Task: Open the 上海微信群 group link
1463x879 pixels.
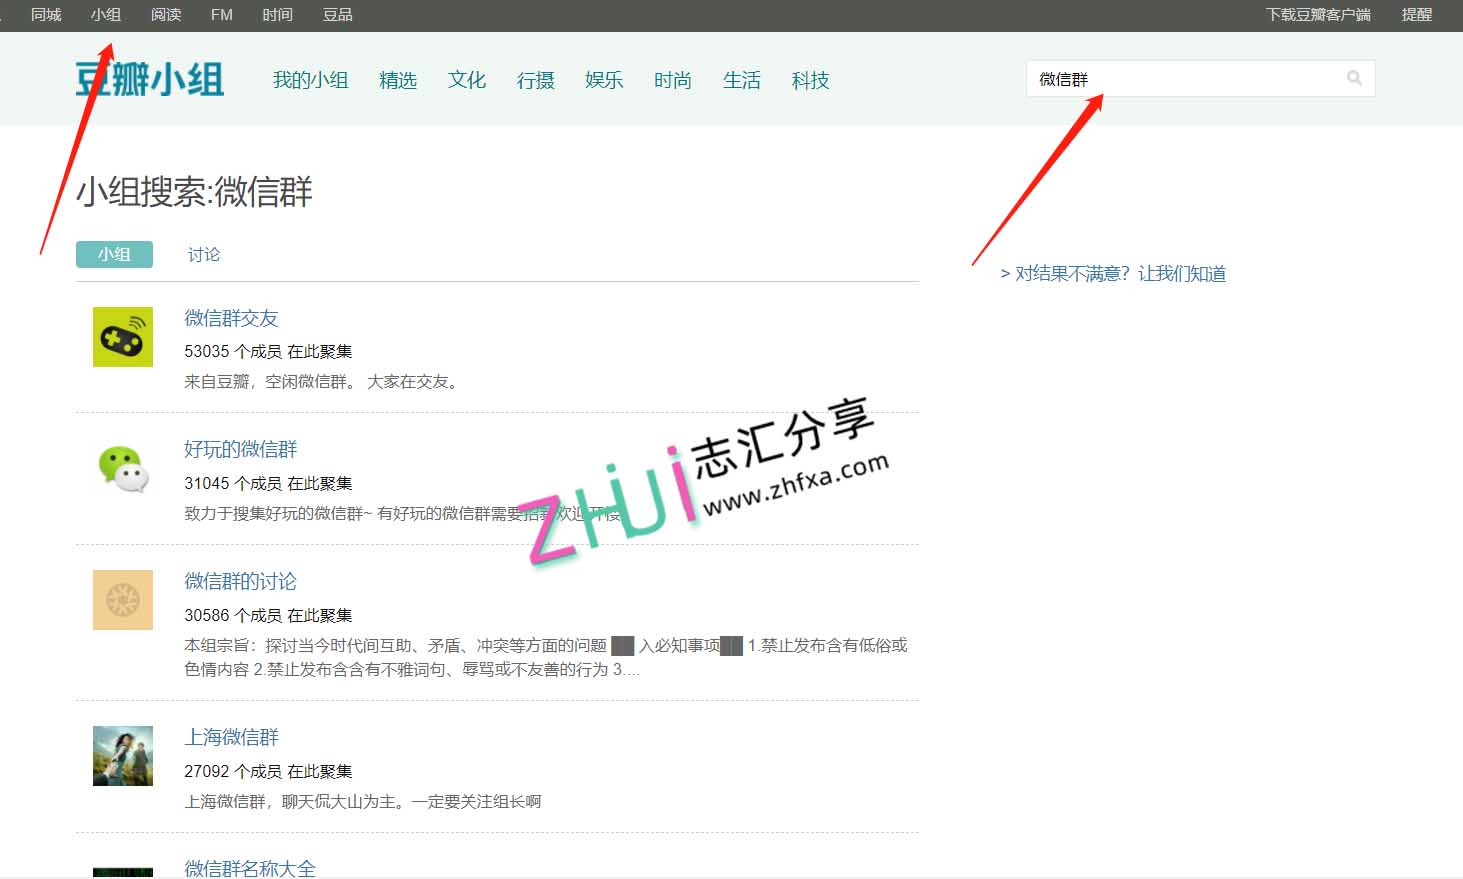Action: point(231,737)
